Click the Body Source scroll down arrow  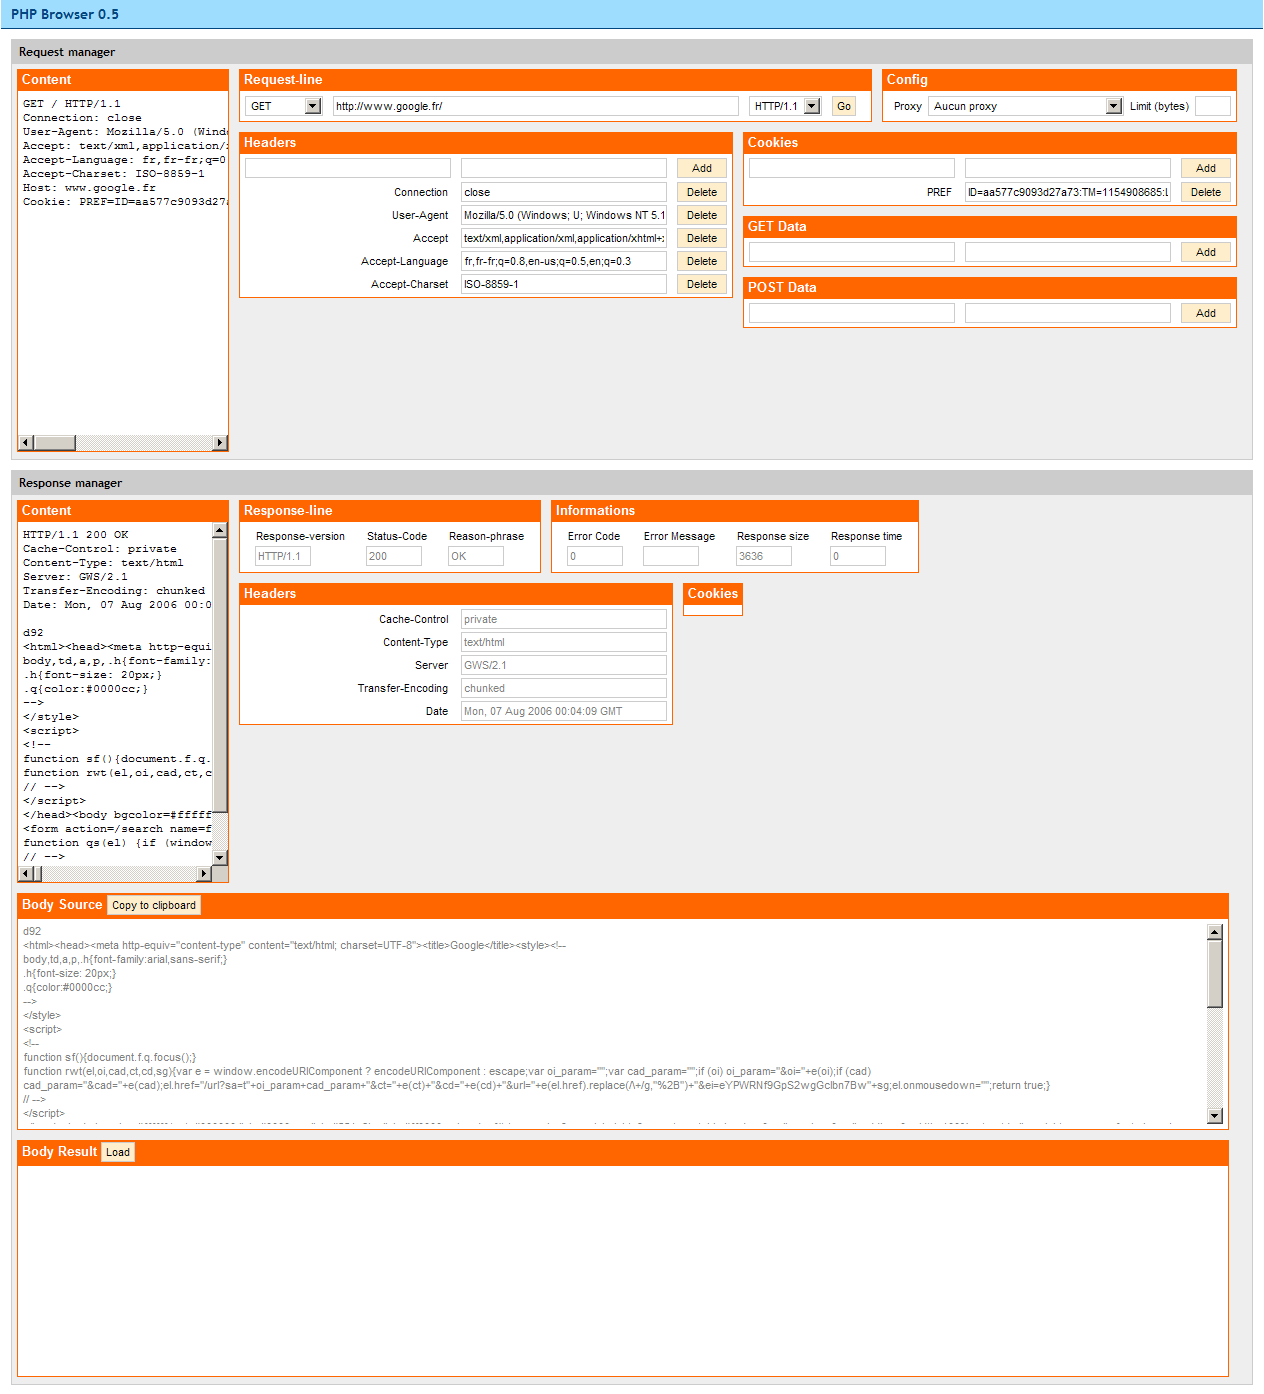coord(1215,1116)
